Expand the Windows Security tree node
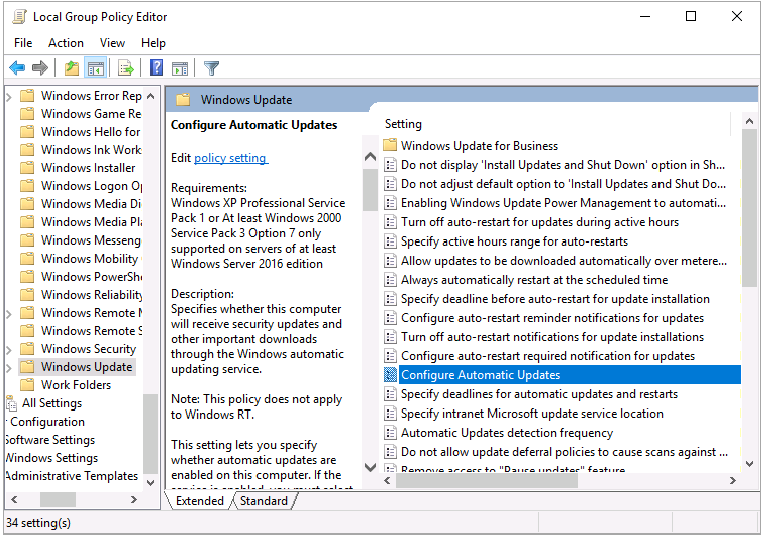Viewport: 763px width, 536px height. pyautogui.click(x=9, y=349)
